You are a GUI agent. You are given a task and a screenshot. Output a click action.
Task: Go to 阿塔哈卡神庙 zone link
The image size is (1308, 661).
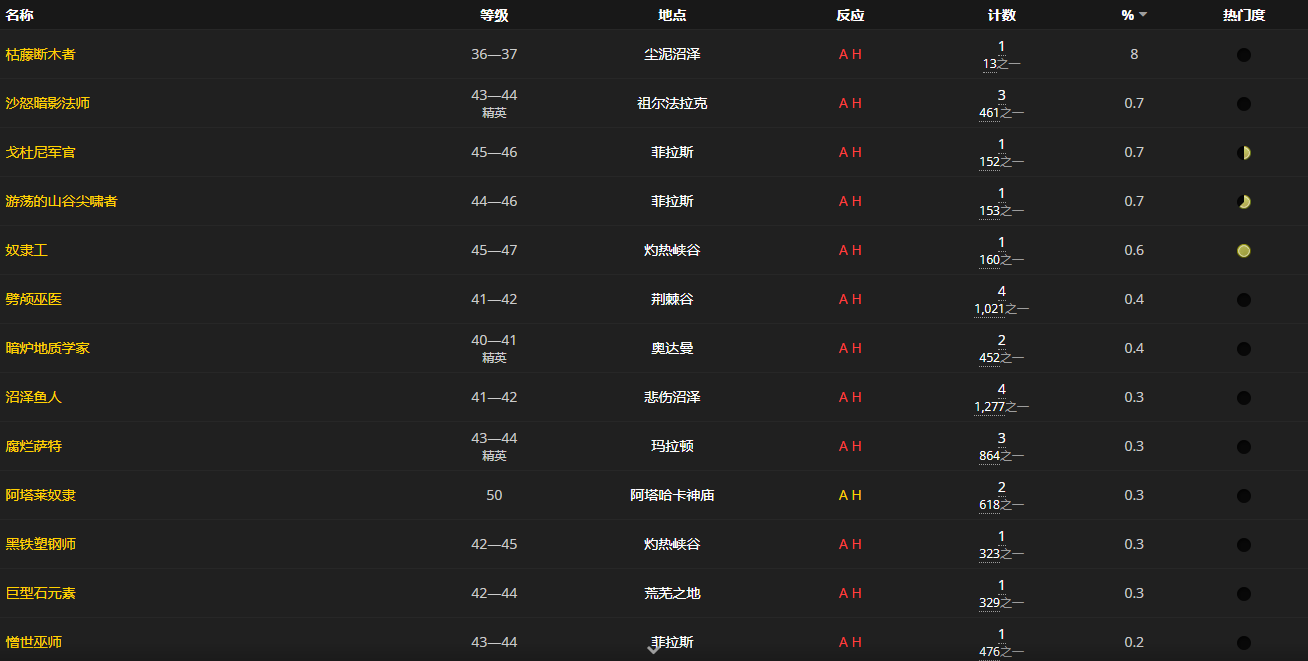(672, 495)
